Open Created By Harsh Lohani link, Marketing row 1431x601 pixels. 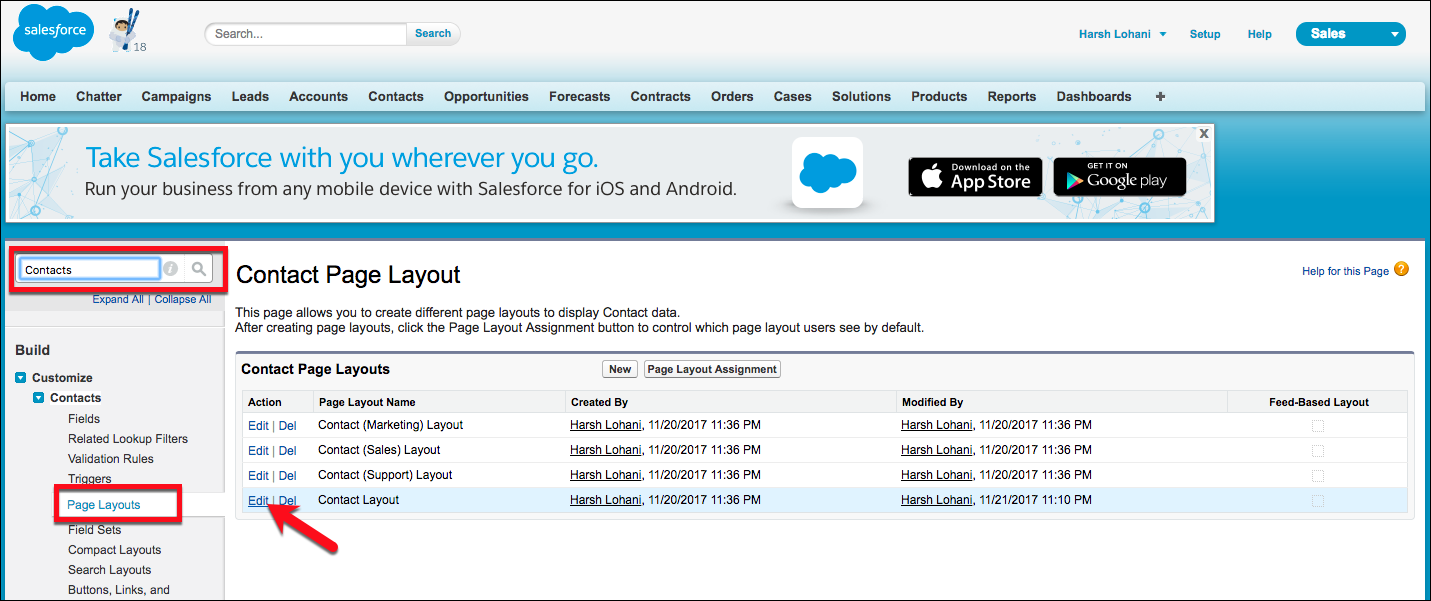[605, 425]
